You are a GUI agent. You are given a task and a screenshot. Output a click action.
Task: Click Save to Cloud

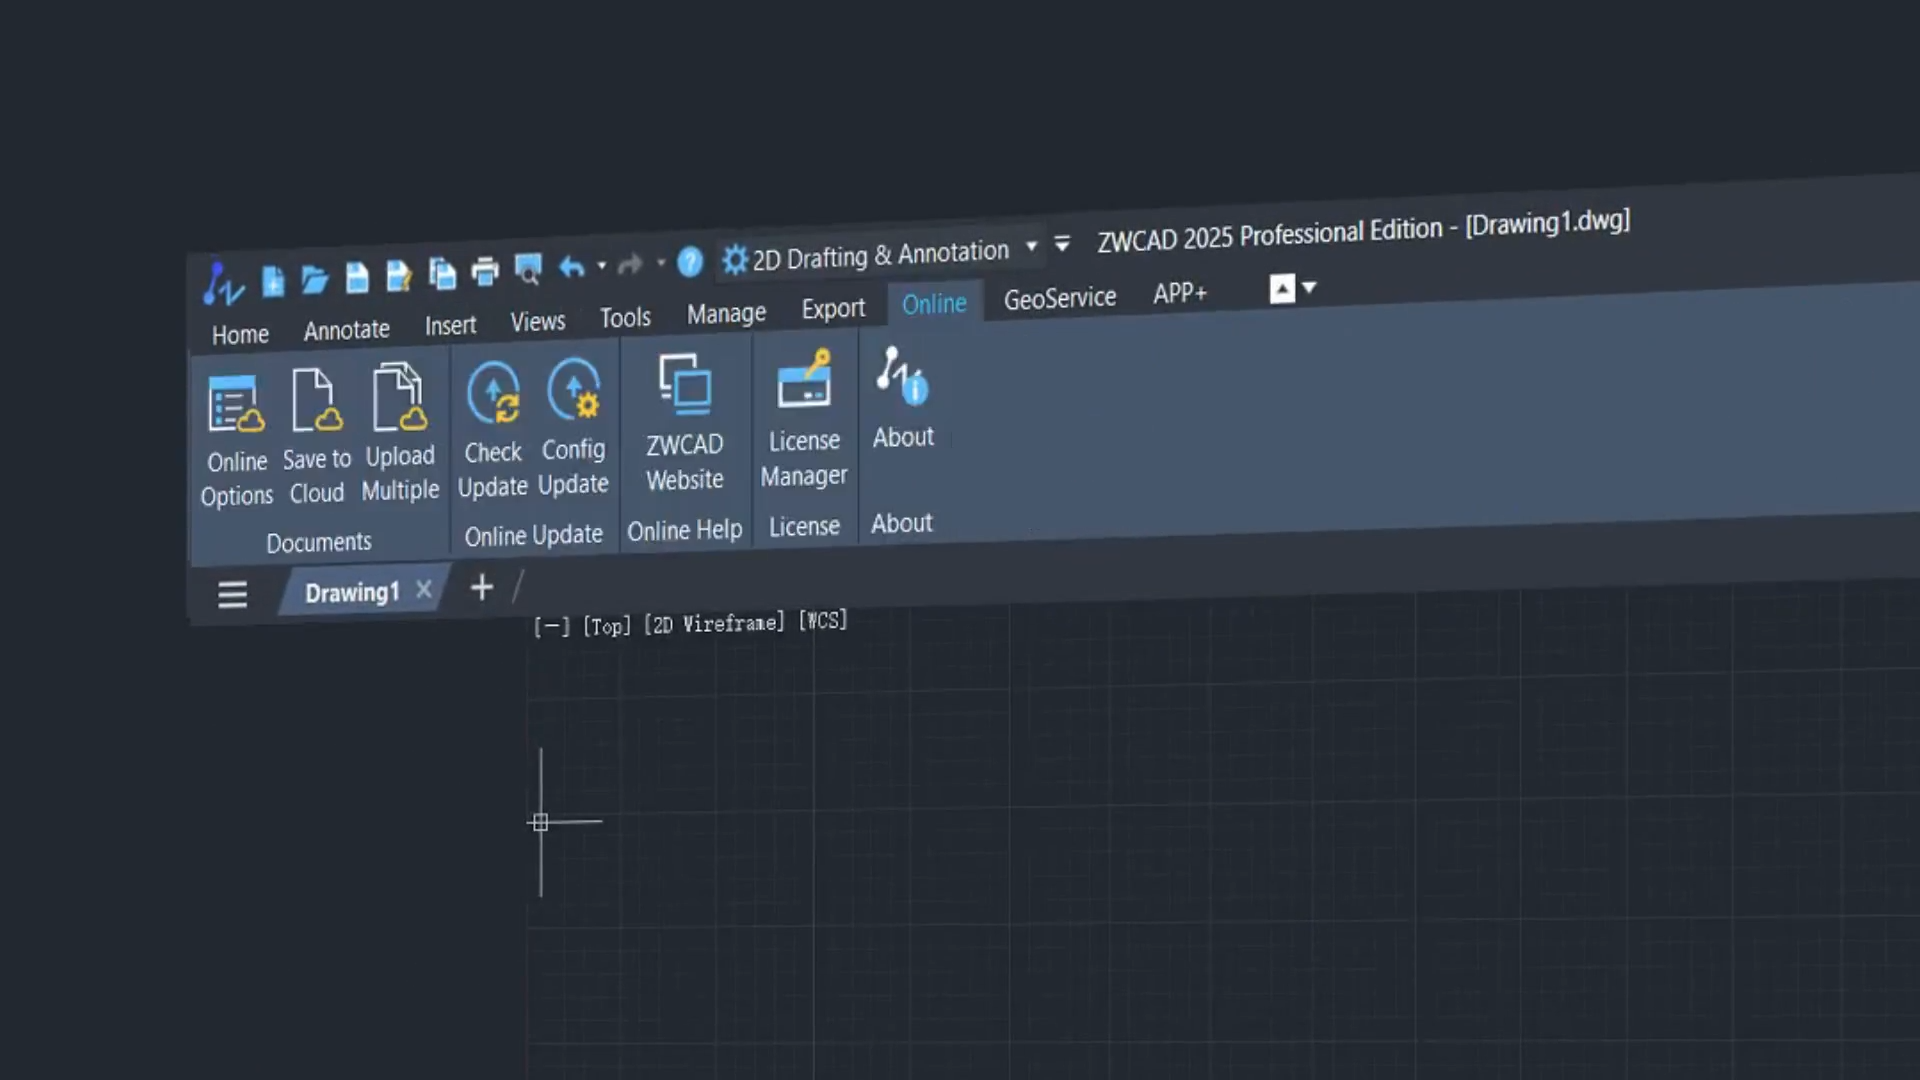click(317, 437)
